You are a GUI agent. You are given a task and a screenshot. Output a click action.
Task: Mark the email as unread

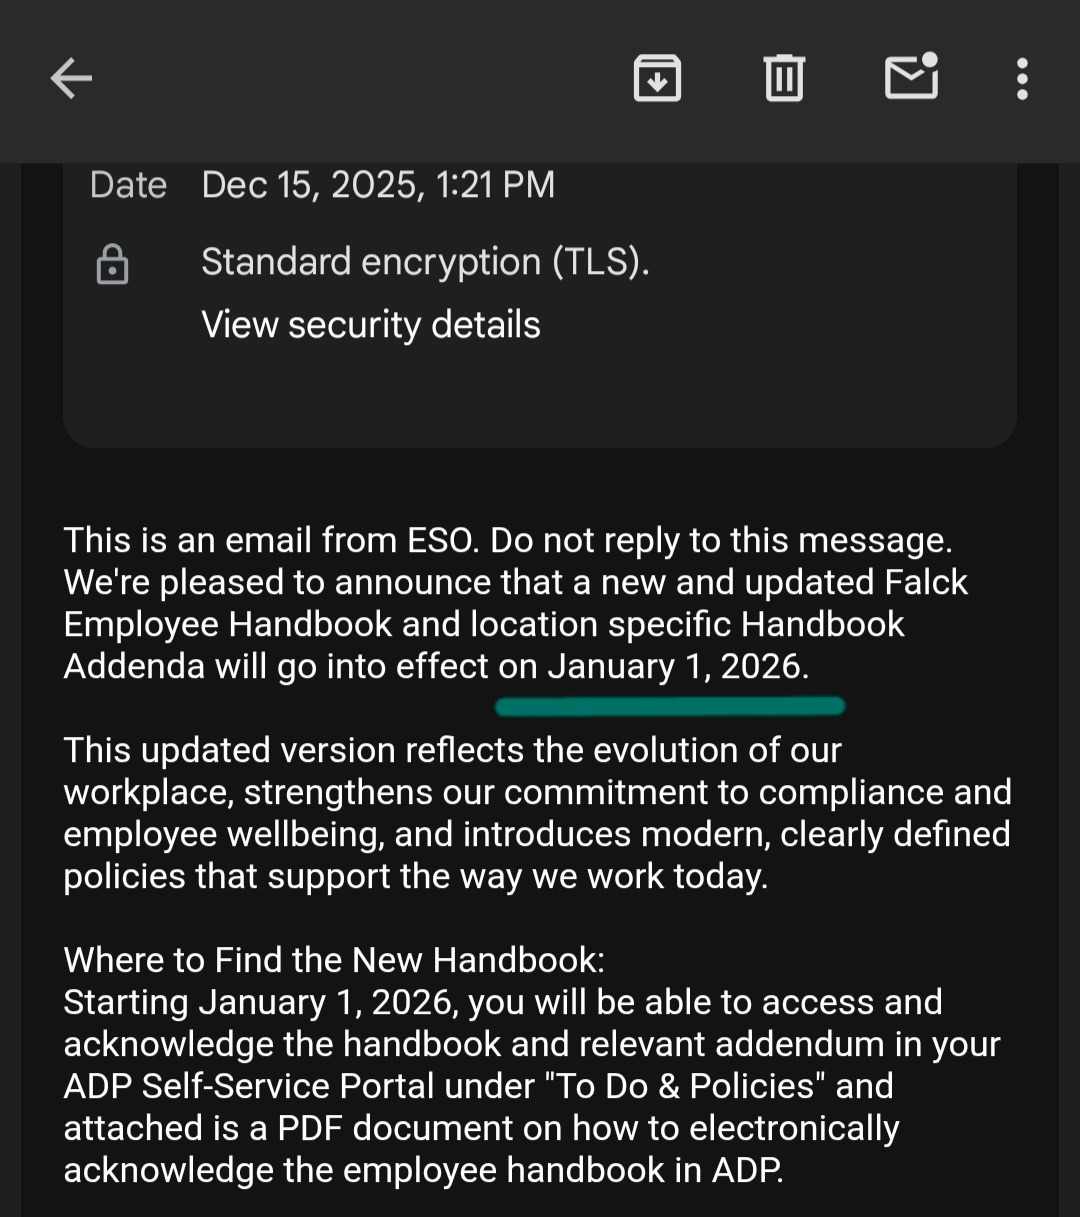click(911, 77)
